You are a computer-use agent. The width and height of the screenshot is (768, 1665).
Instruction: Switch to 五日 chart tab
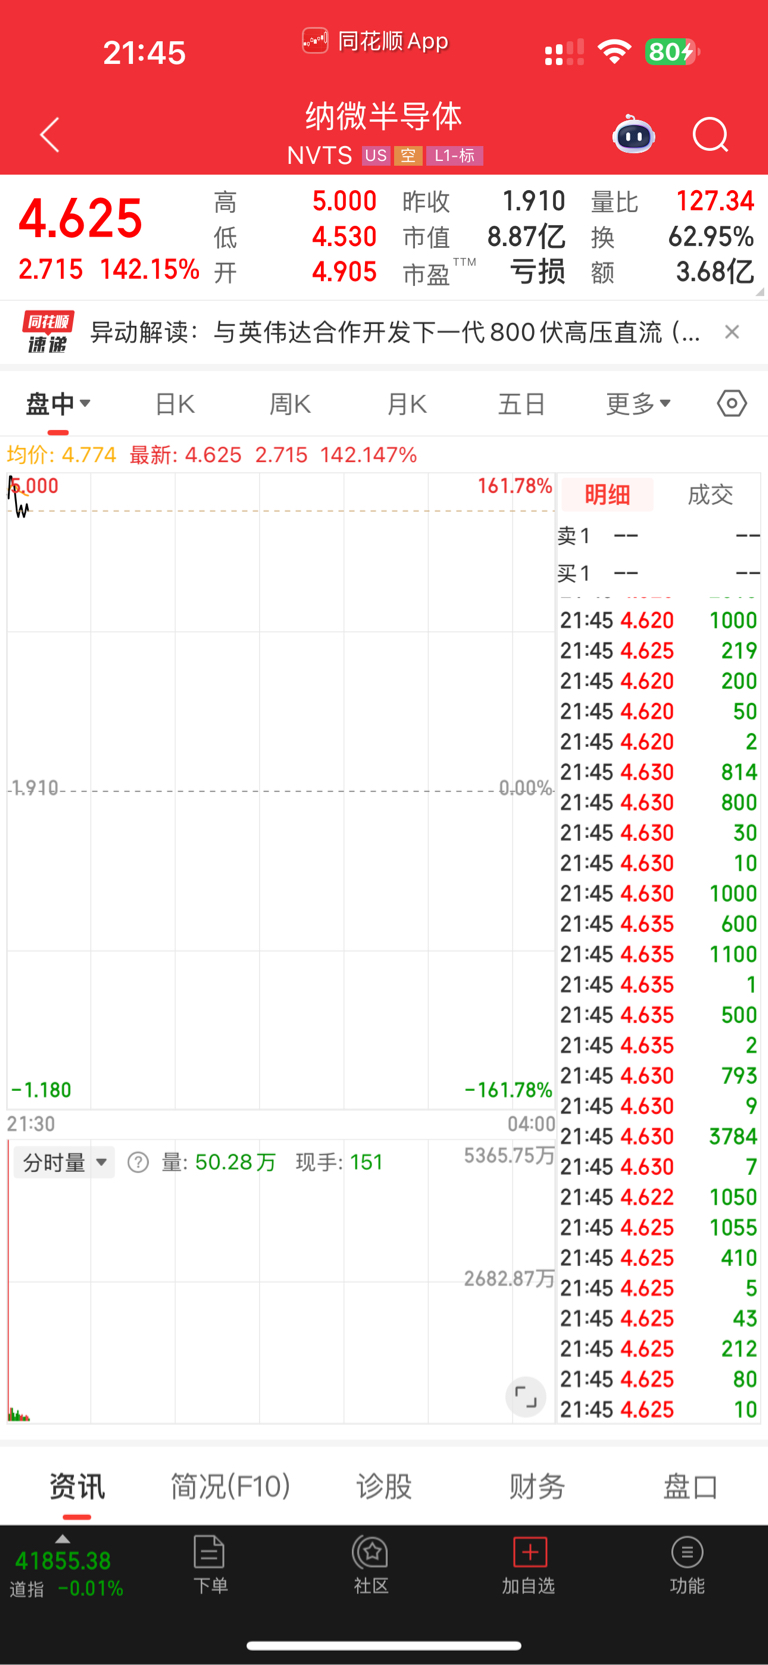click(x=522, y=404)
